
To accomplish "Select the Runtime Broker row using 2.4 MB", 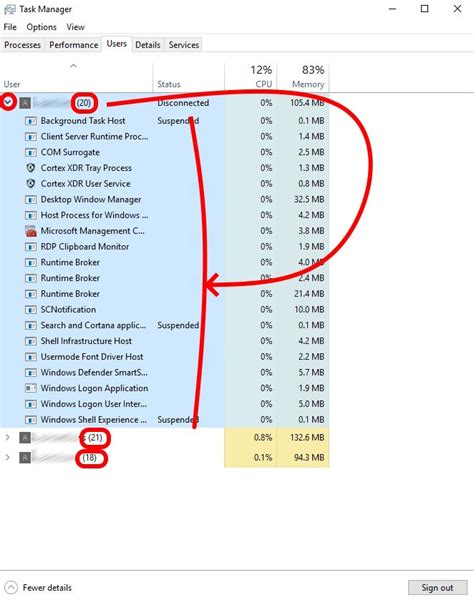I will coord(164,278).
